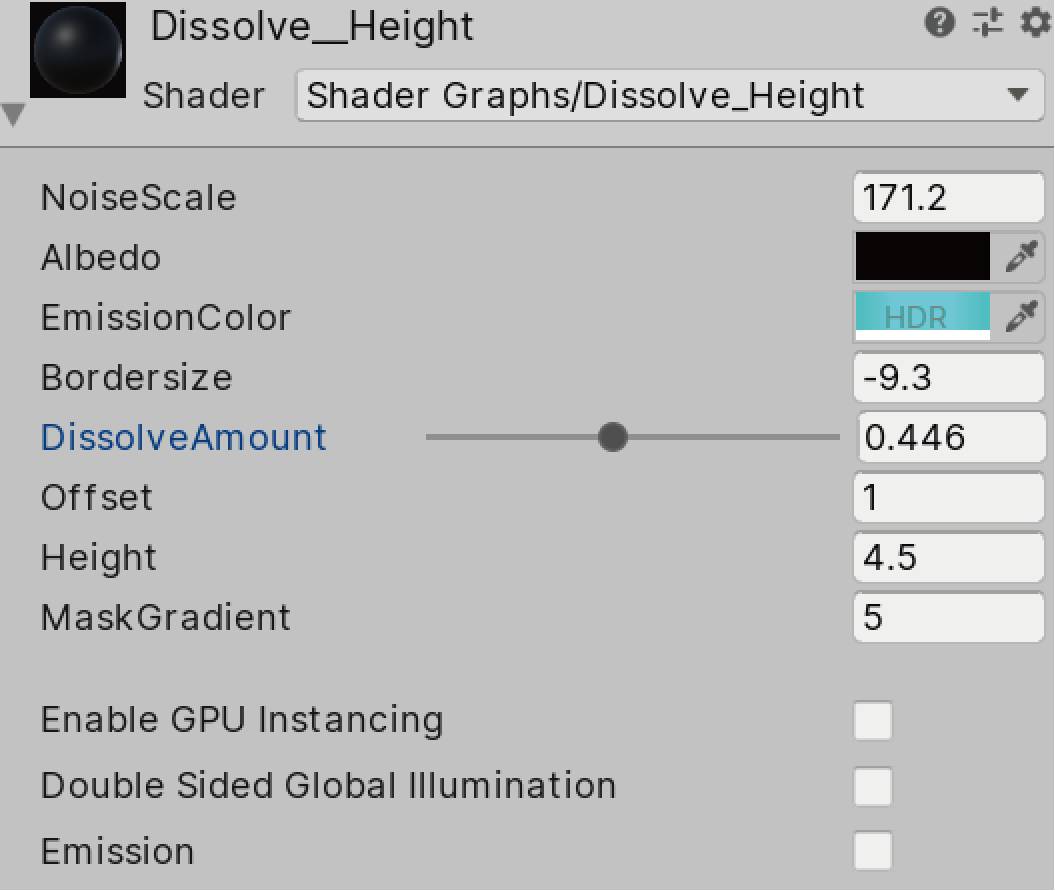Open the material presets sliders icon
This screenshot has width=1055, height=891.
pyautogui.click(x=988, y=23)
